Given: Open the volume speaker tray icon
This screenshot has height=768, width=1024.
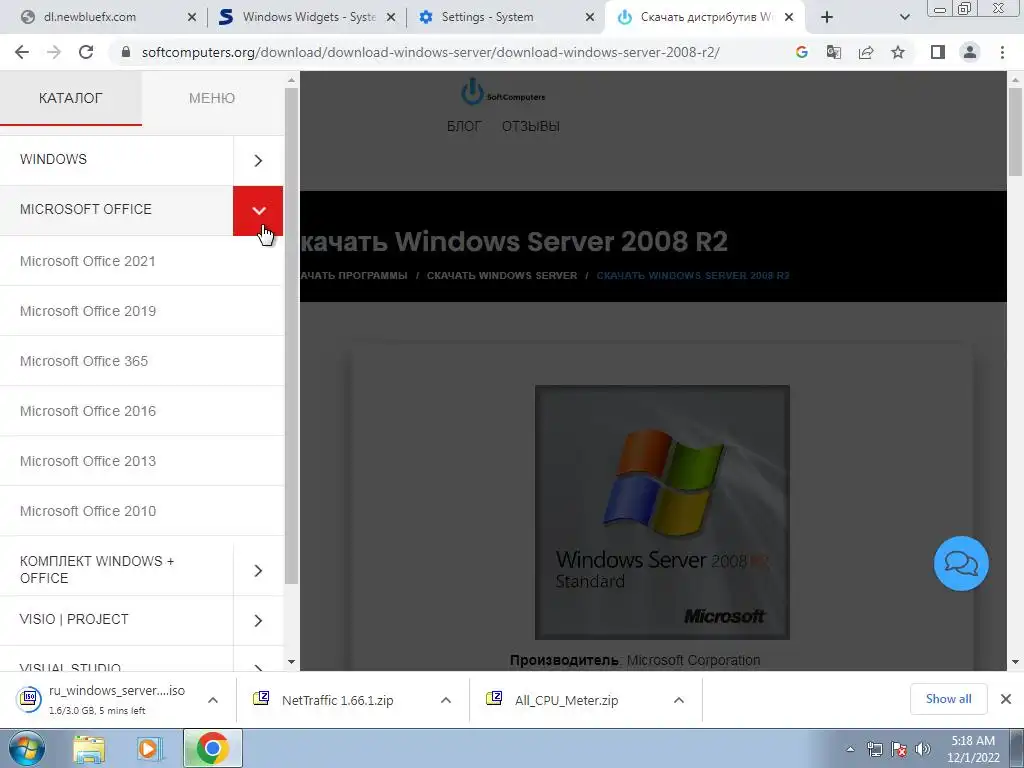Looking at the screenshot, I should 923,749.
